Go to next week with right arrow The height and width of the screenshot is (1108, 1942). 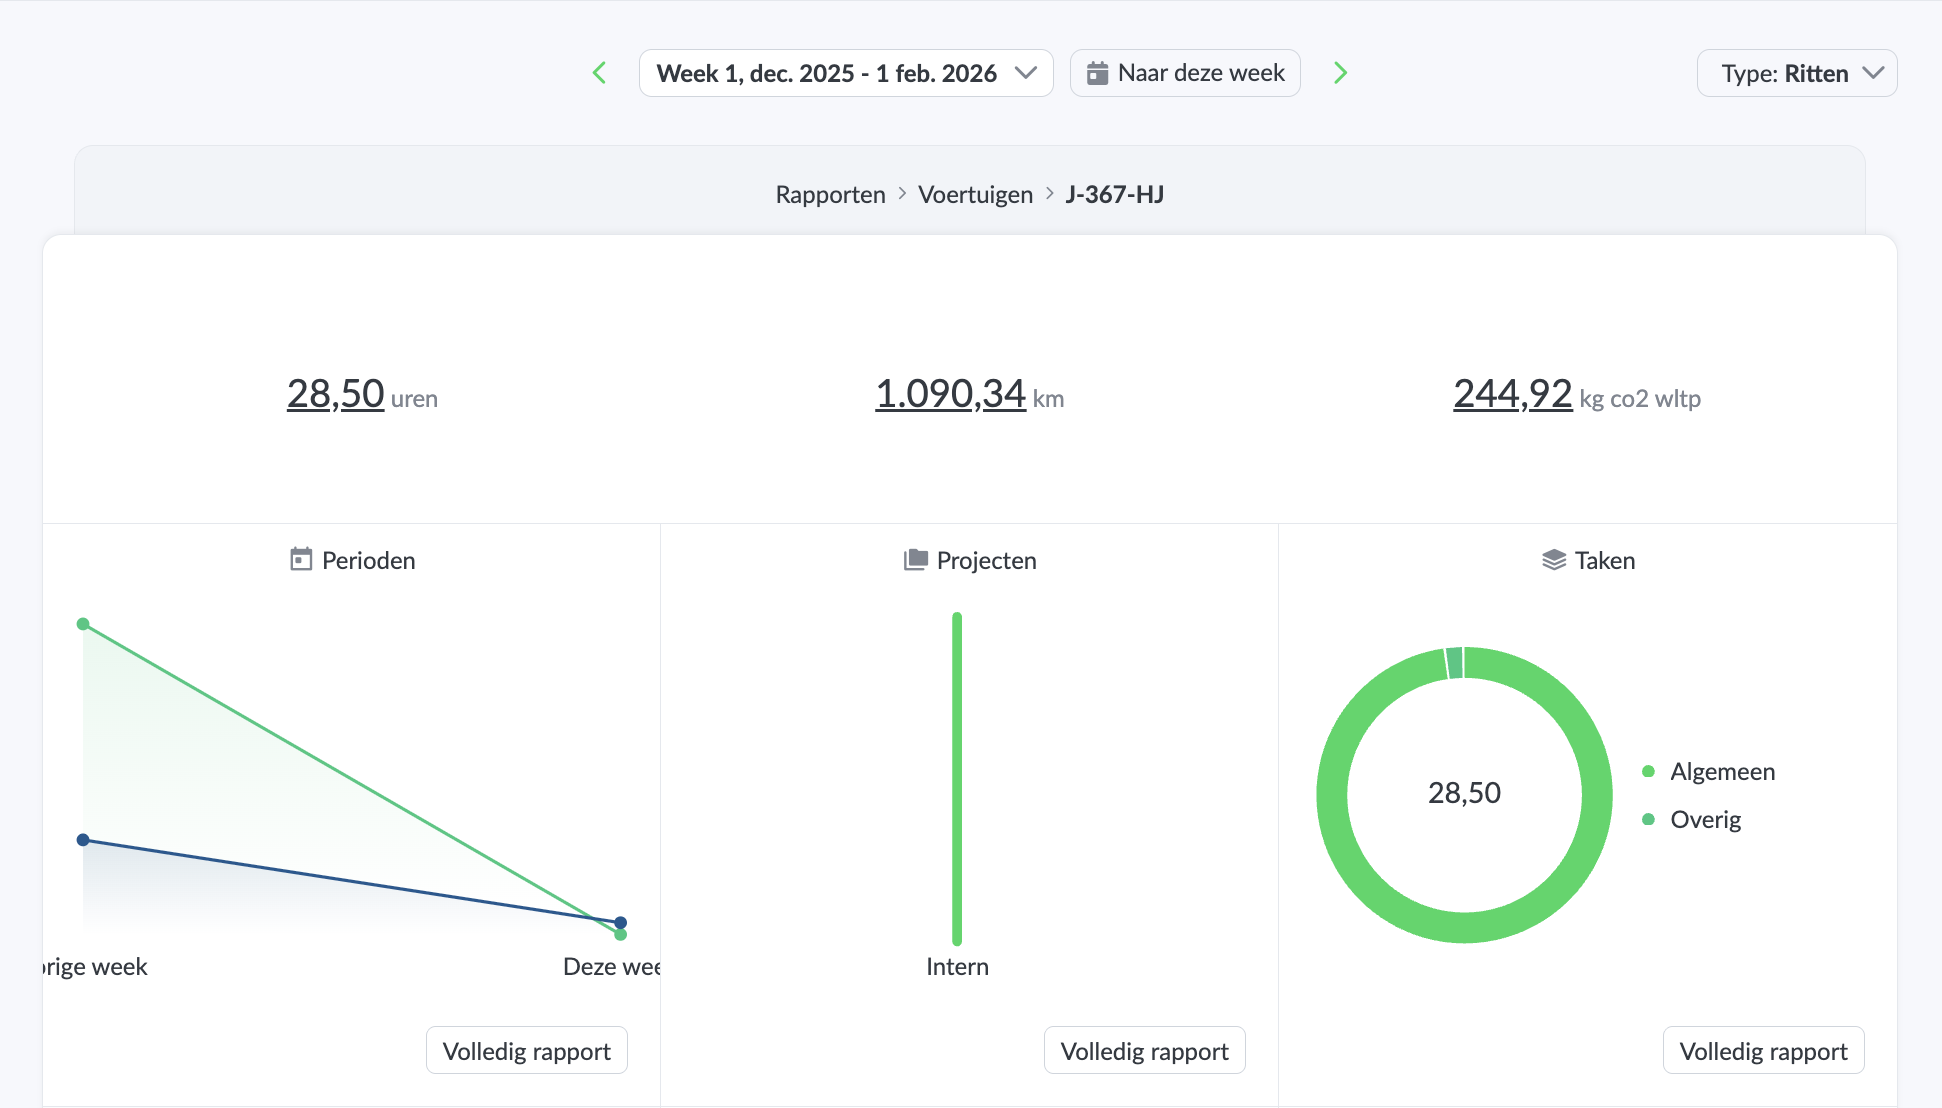point(1340,73)
